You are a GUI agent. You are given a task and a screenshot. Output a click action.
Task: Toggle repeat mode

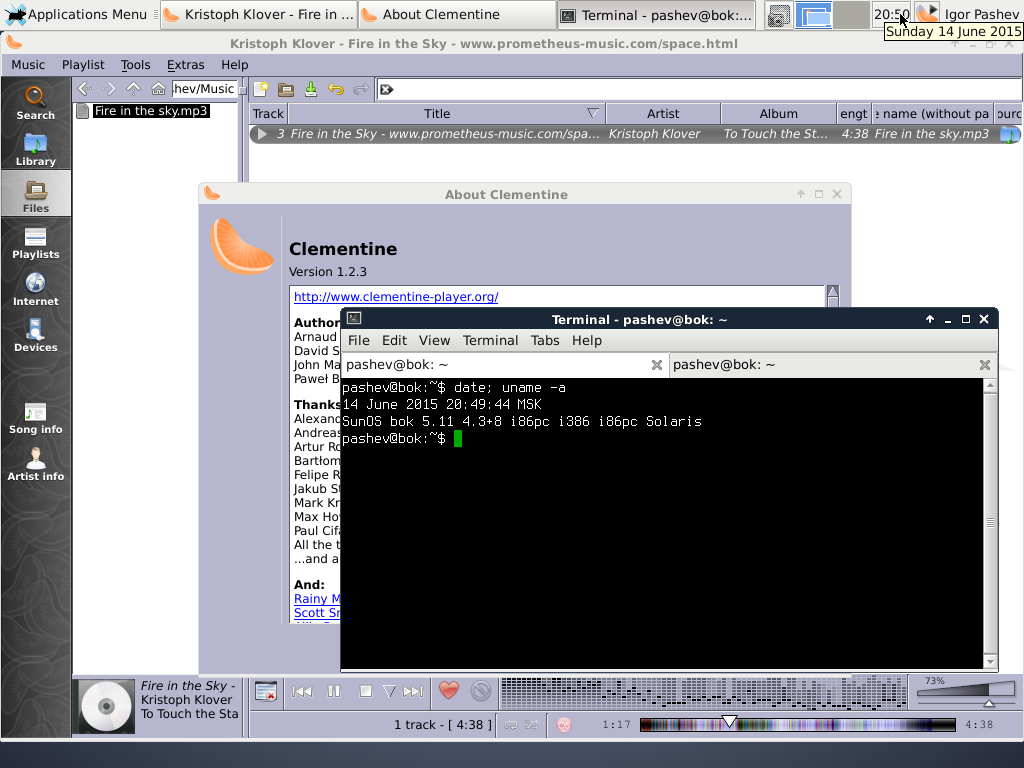tap(511, 725)
